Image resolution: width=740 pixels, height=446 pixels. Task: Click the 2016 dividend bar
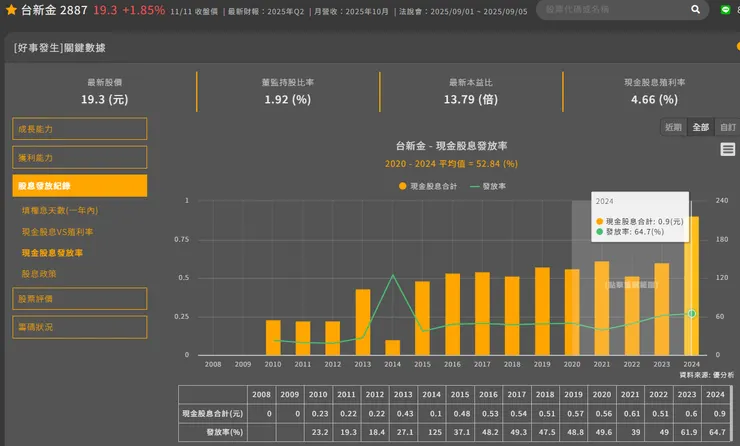pos(453,314)
